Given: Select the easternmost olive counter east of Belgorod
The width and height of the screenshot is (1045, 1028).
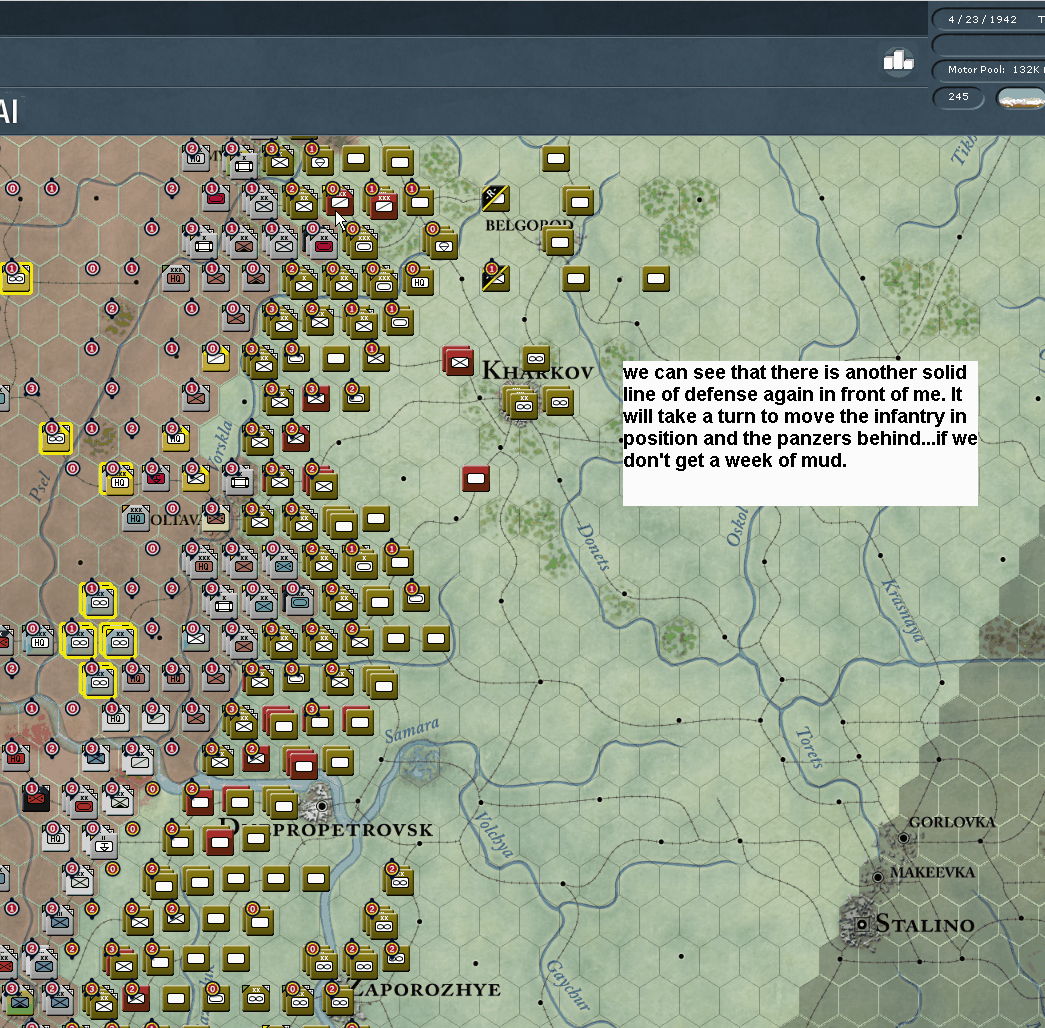Looking at the screenshot, I should click(x=655, y=279).
